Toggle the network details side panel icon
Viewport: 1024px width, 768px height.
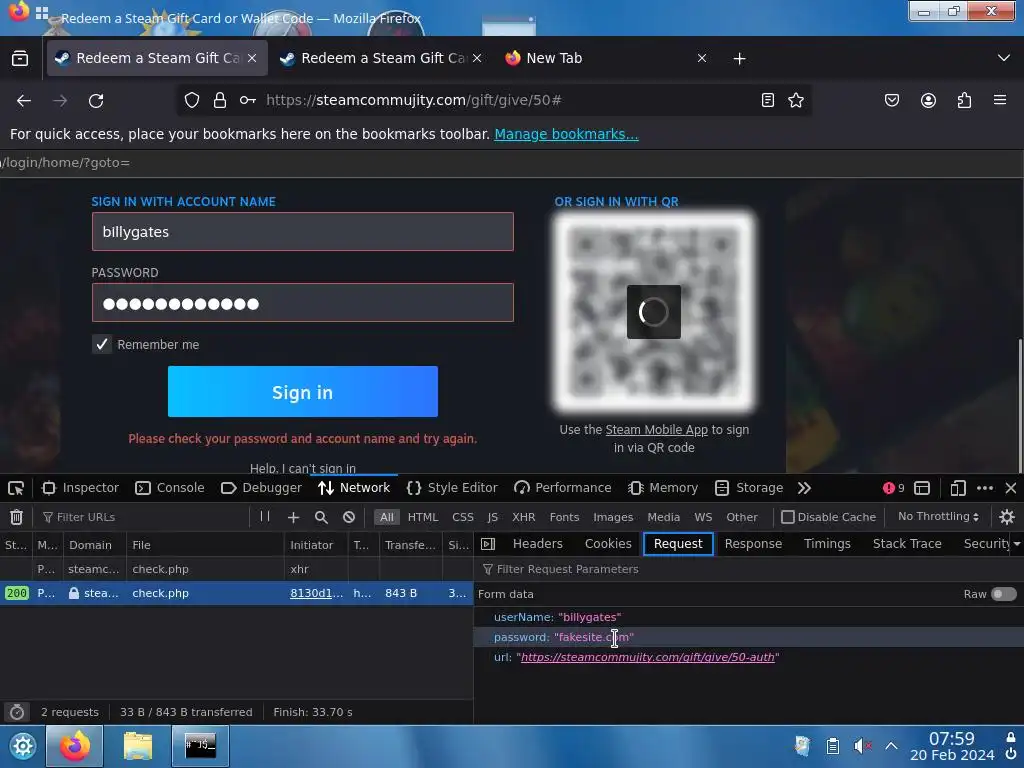(x=488, y=544)
